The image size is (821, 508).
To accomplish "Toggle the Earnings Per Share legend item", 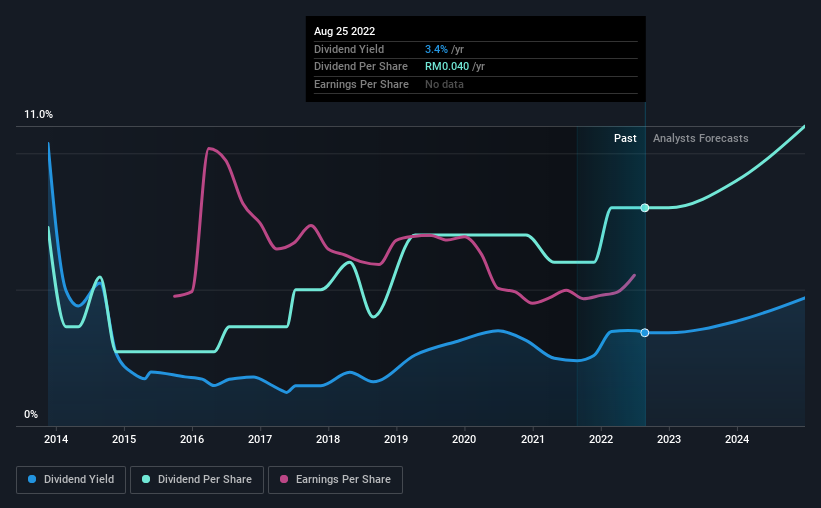I will coord(335,480).
